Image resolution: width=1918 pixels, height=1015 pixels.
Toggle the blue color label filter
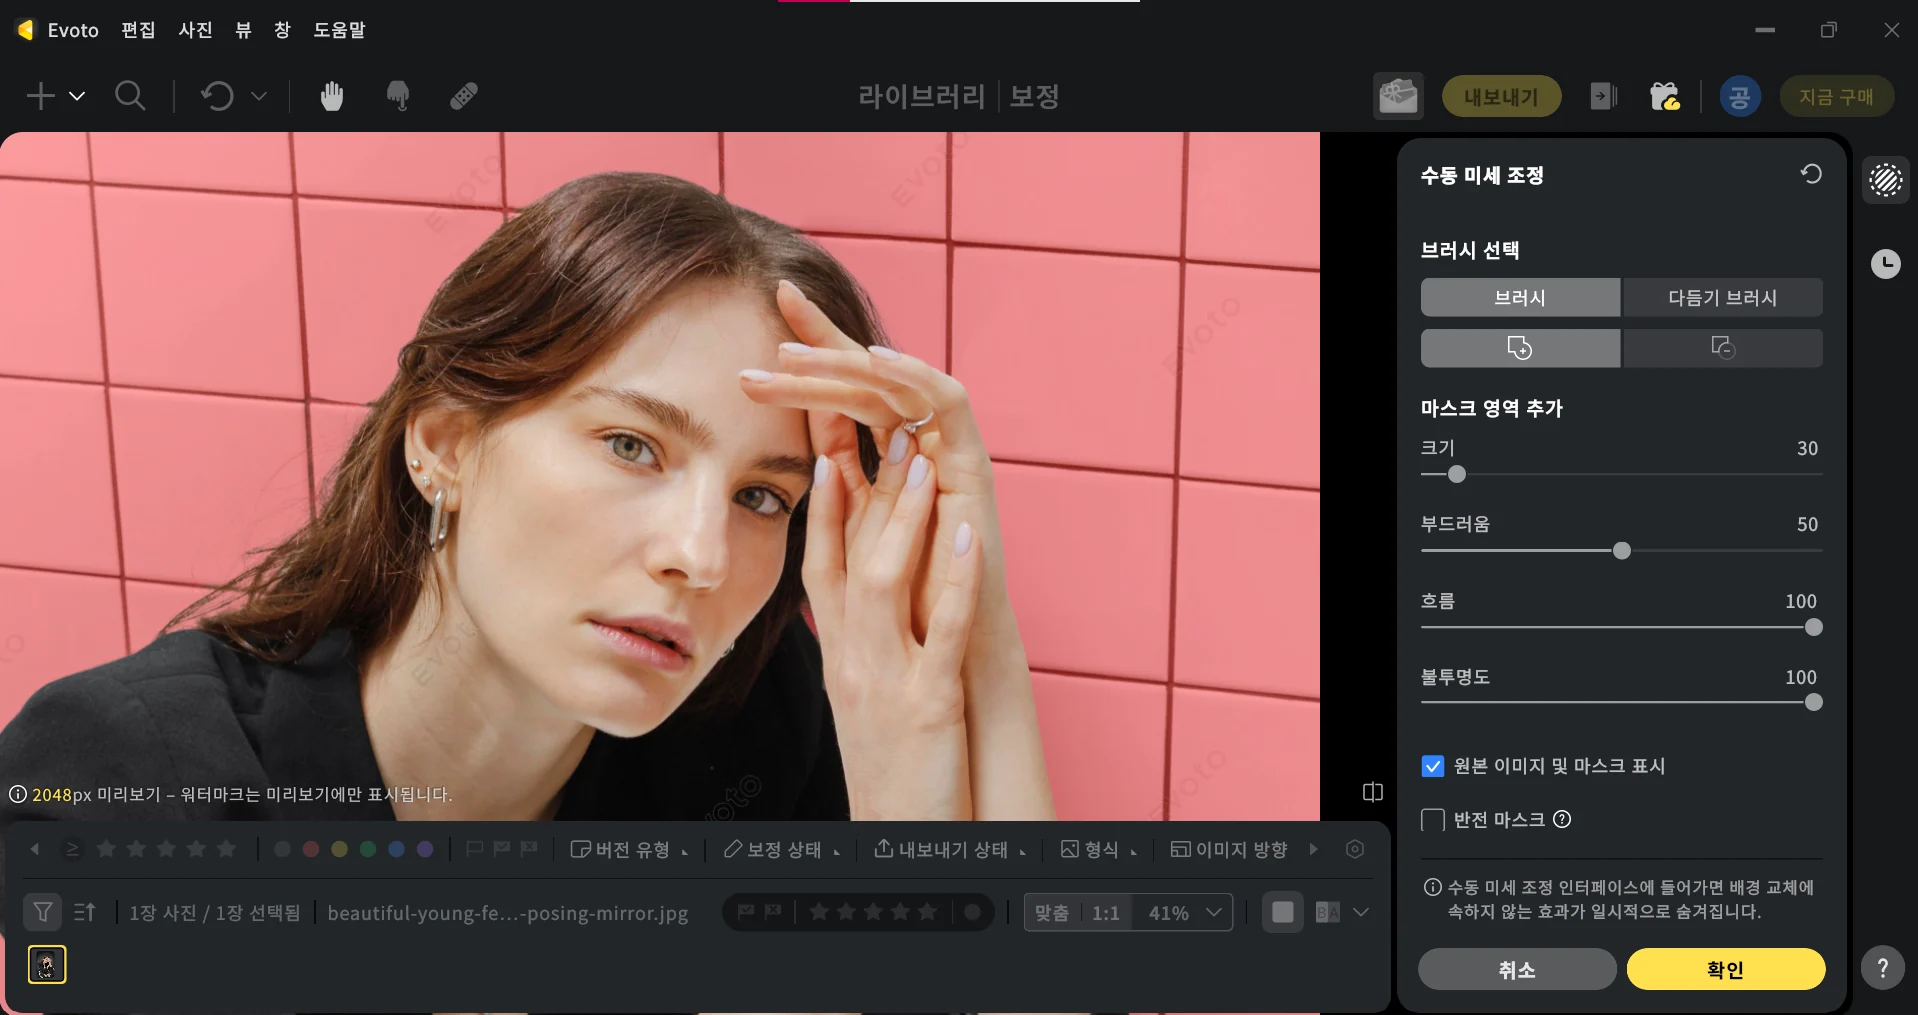396,849
